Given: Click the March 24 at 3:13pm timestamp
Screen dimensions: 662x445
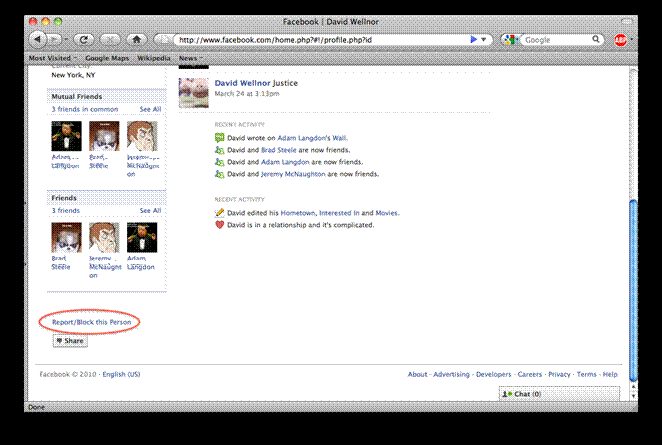Looking at the screenshot, I should (x=247, y=93).
